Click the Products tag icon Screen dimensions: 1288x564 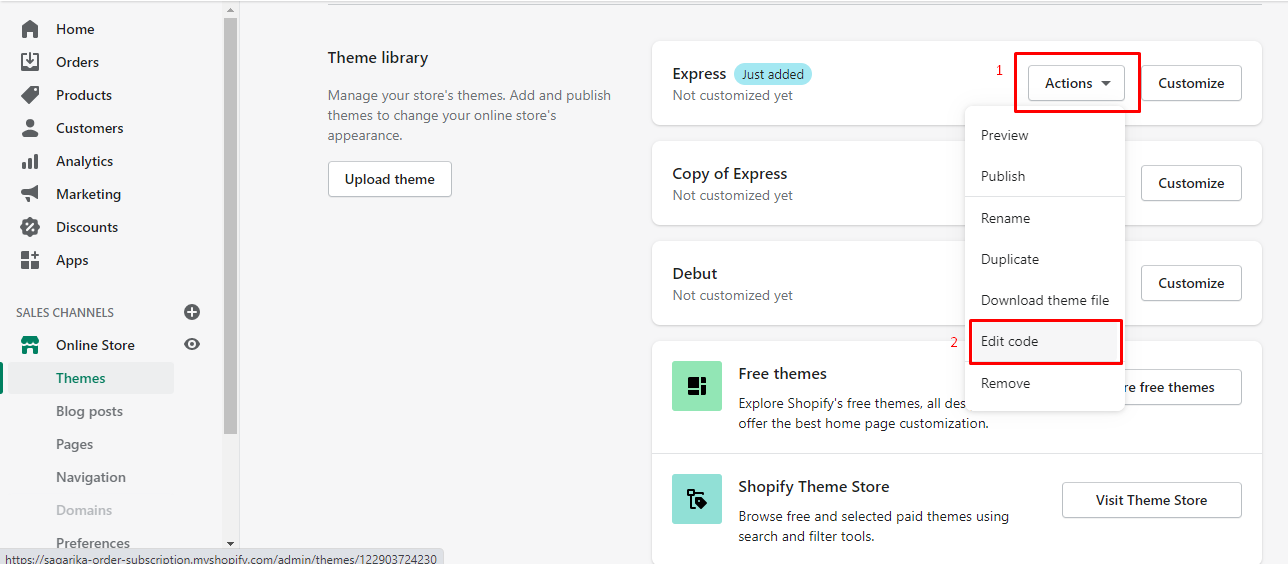coord(30,95)
